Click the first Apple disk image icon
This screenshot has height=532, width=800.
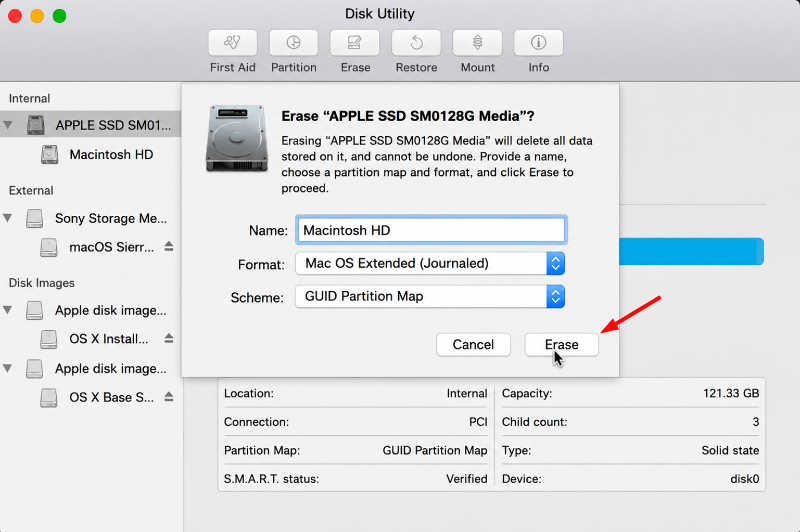coord(35,310)
